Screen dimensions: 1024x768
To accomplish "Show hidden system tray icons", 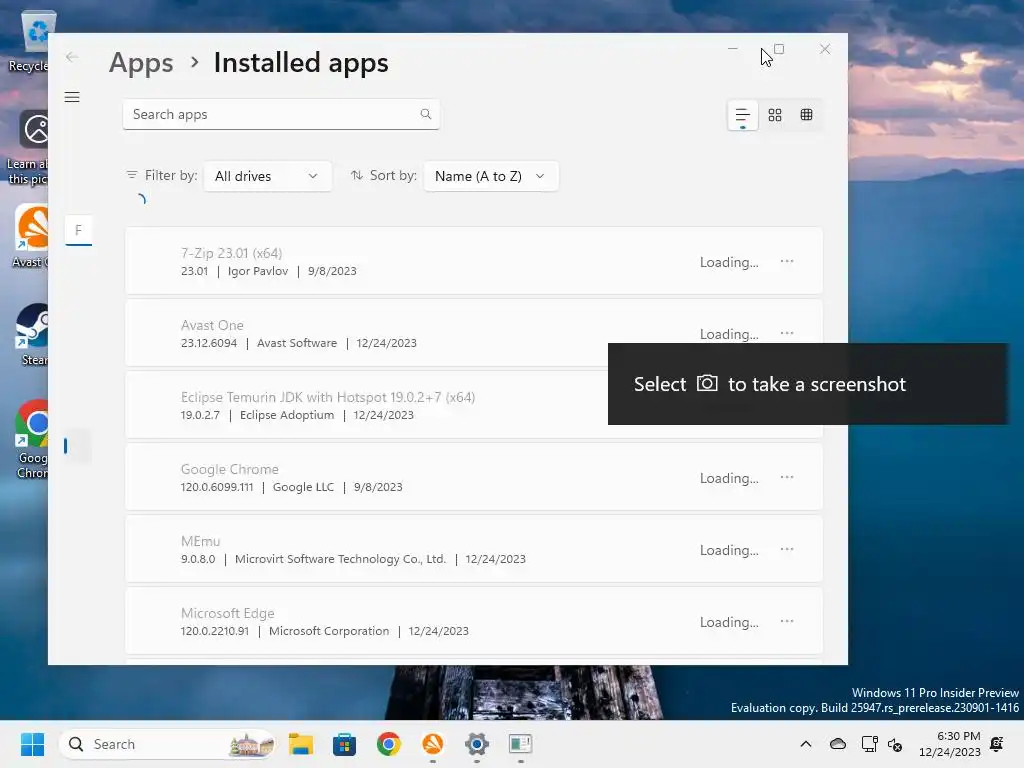I will click(806, 744).
